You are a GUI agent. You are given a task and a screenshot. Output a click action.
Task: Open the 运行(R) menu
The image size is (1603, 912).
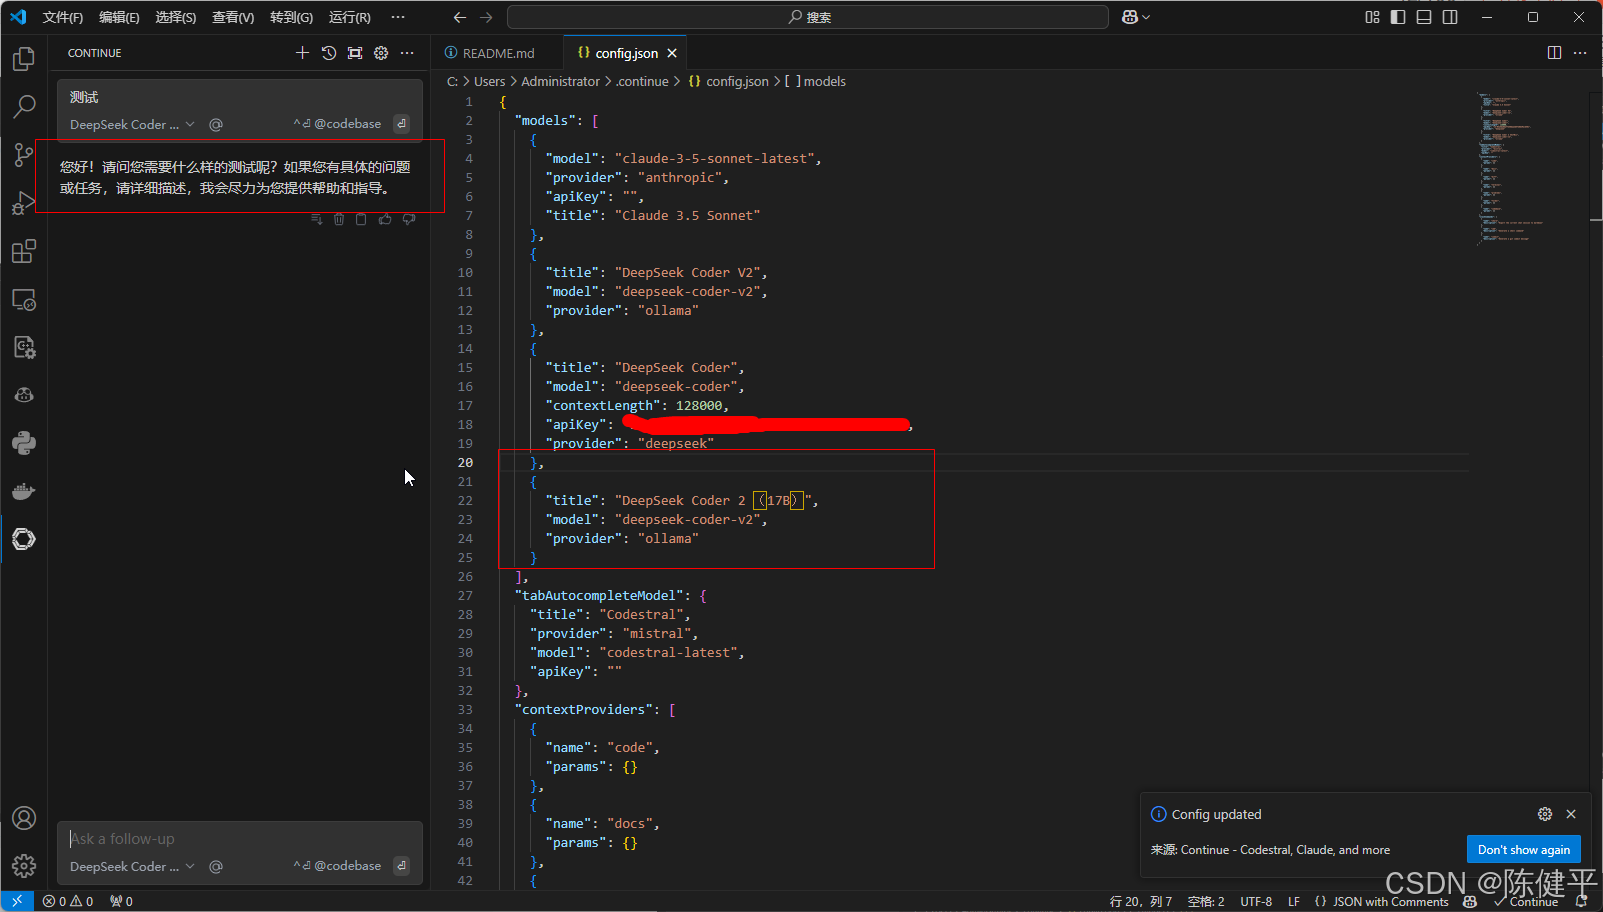click(x=350, y=17)
